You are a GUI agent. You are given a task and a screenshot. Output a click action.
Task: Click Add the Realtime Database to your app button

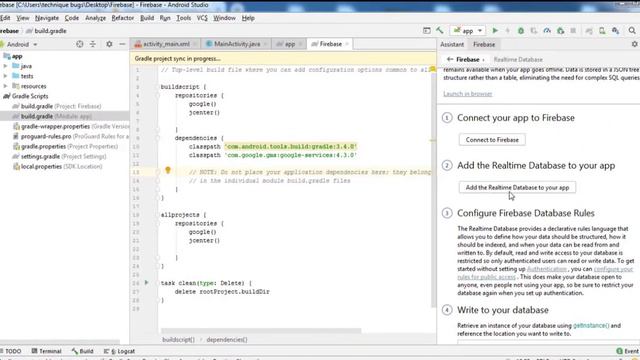pos(517,187)
